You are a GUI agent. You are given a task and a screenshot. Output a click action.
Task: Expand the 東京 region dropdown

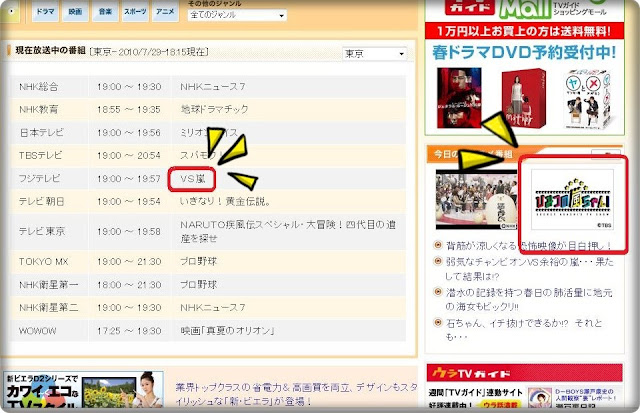374,53
